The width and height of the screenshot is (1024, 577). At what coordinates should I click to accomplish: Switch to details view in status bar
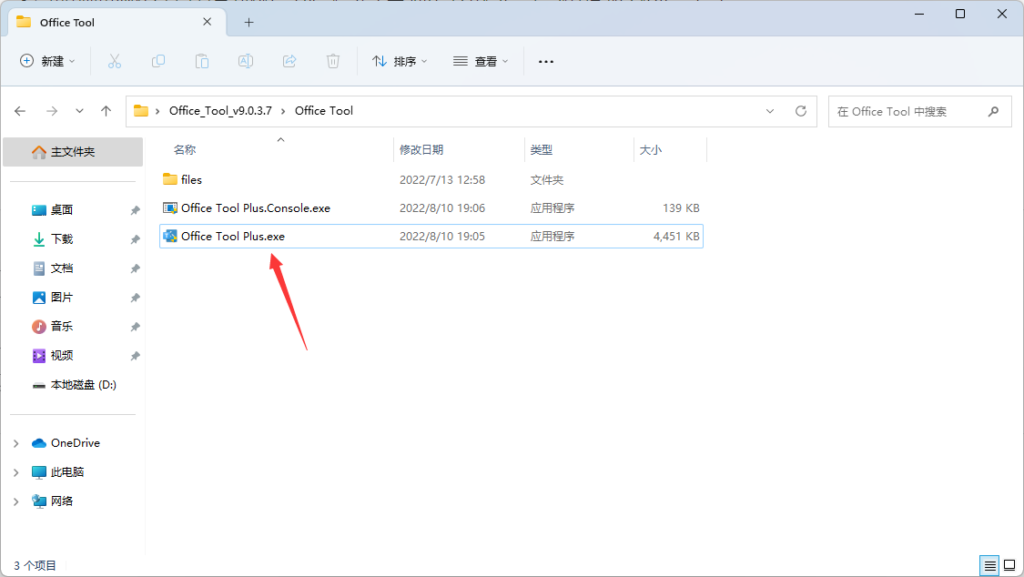point(989,565)
